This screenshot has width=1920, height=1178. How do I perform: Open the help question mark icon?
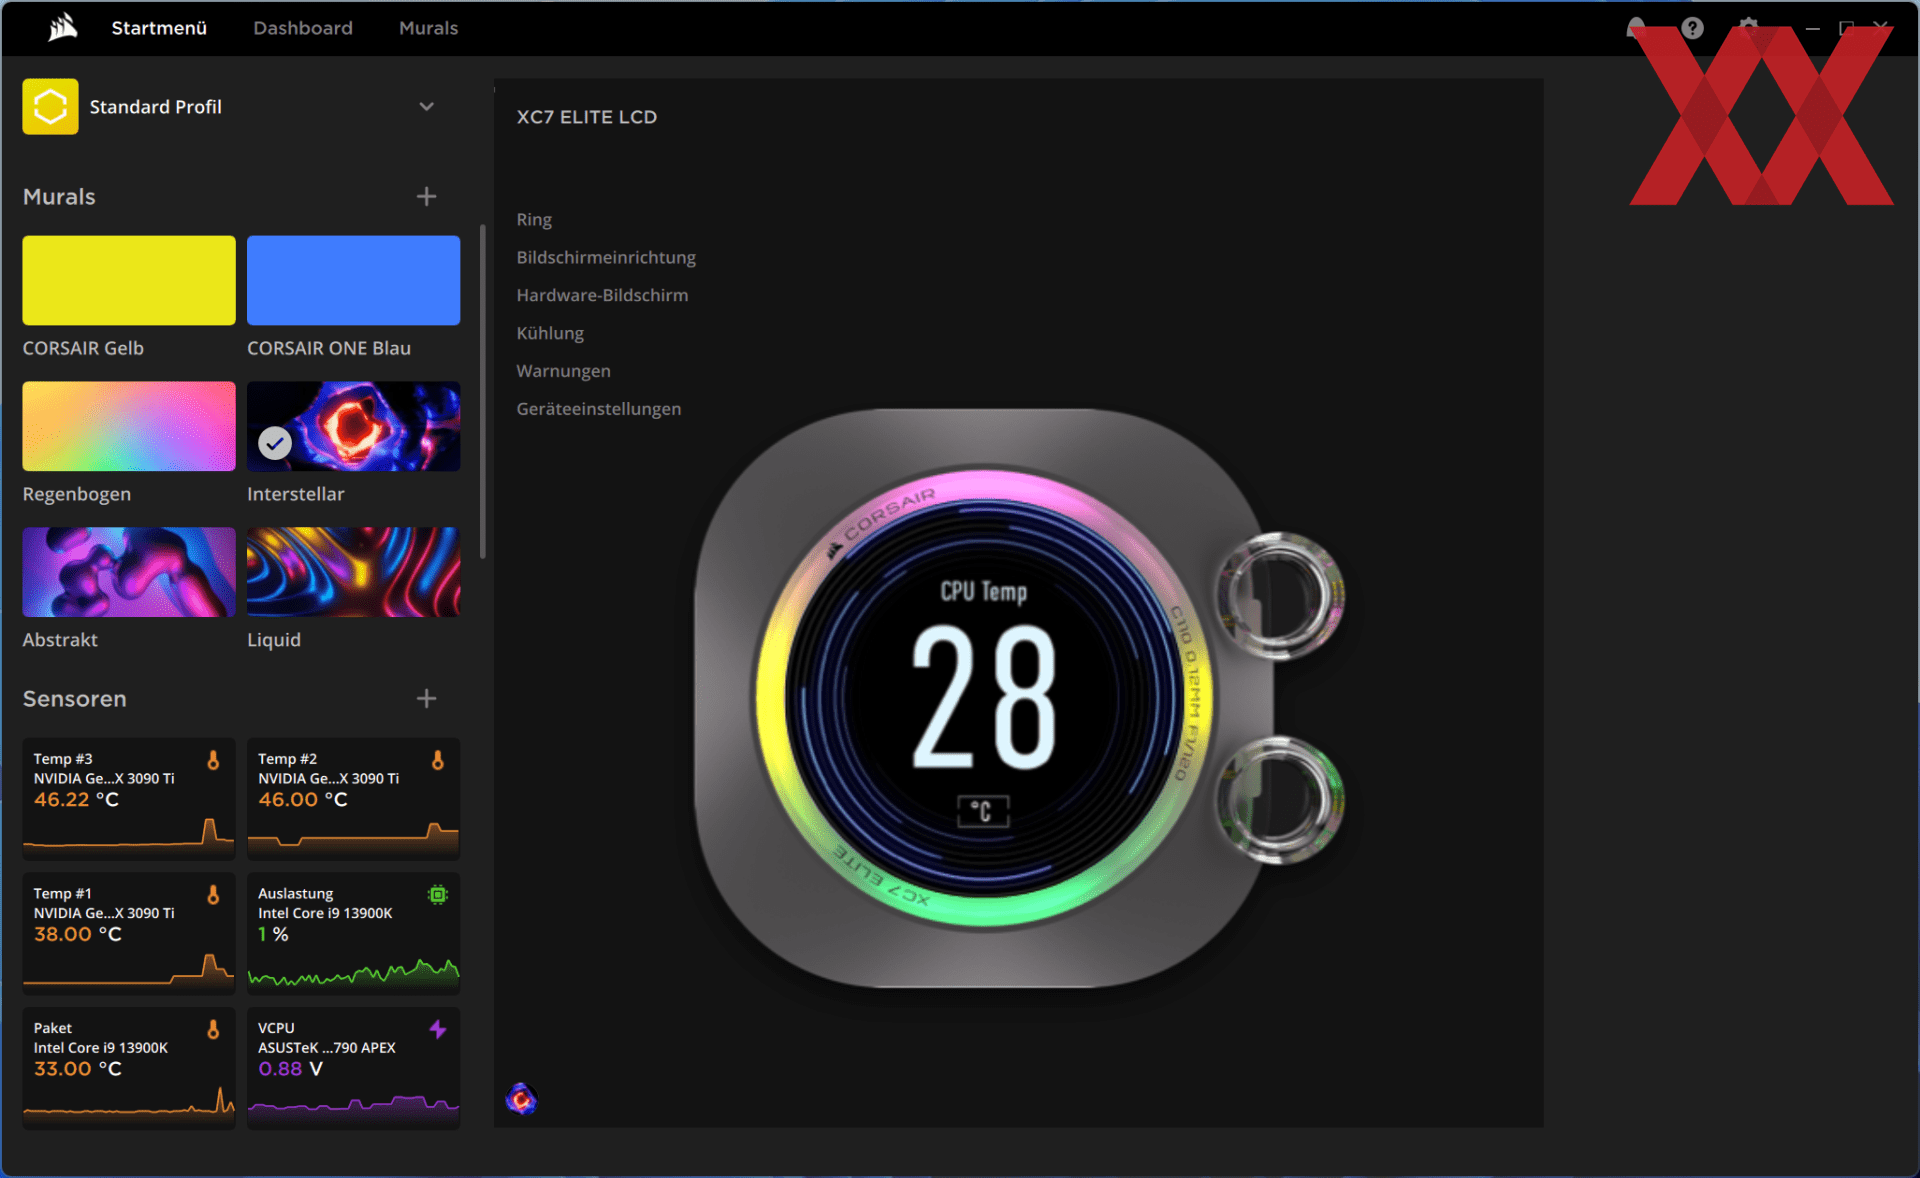pos(1692,27)
